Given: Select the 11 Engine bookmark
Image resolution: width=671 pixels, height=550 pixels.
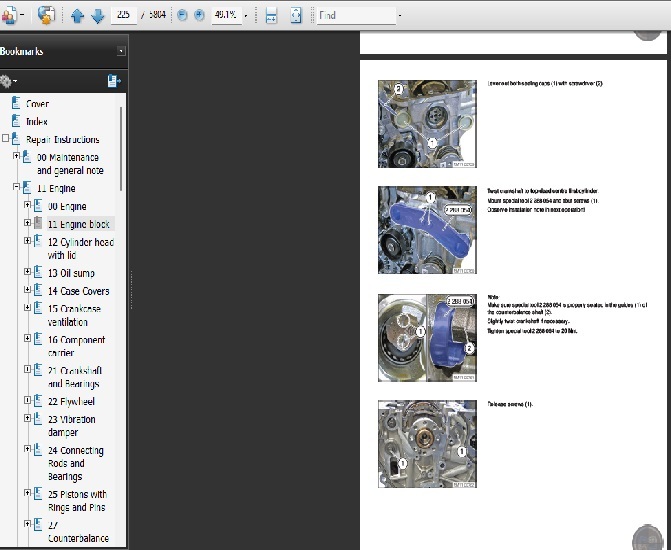Looking at the screenshot, I should coord(56,188).
